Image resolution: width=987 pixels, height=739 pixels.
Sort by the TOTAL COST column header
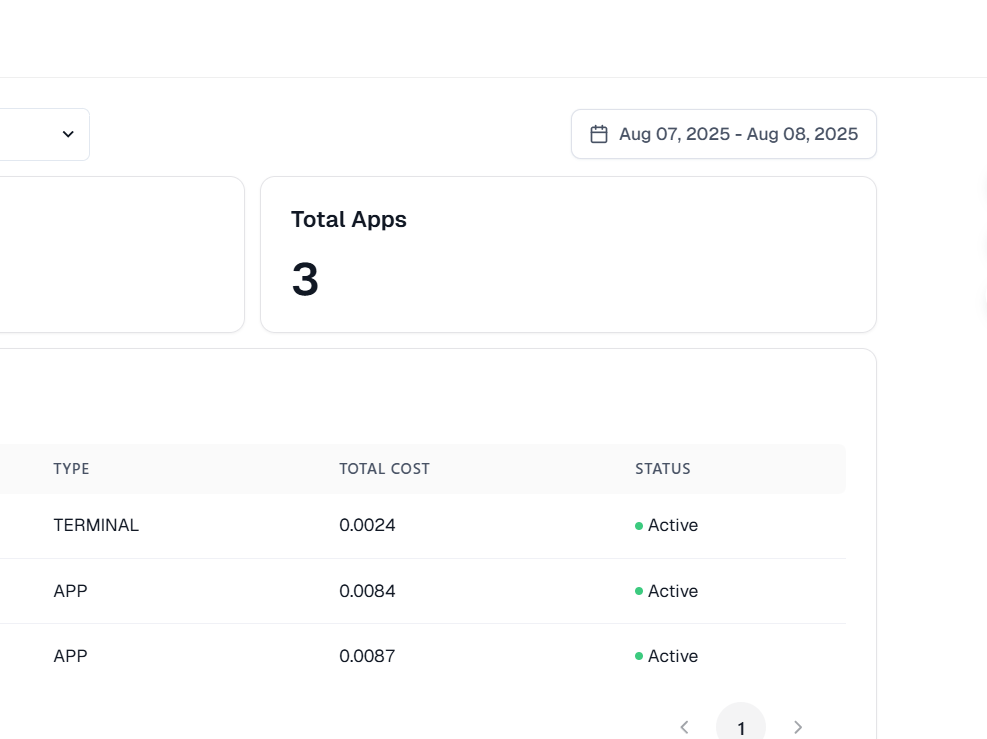tap(384, 469)
